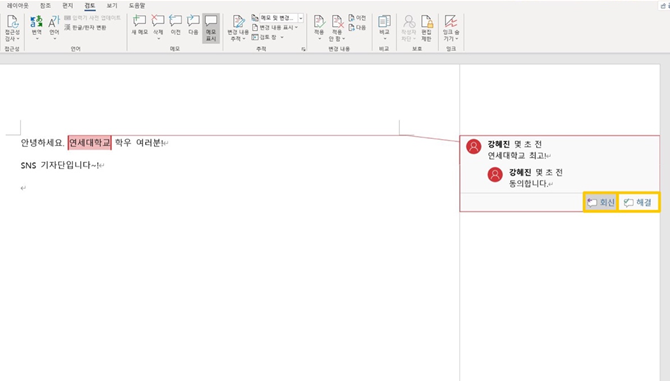Open the 검토 창 reviewing pane

click(264, 37)
